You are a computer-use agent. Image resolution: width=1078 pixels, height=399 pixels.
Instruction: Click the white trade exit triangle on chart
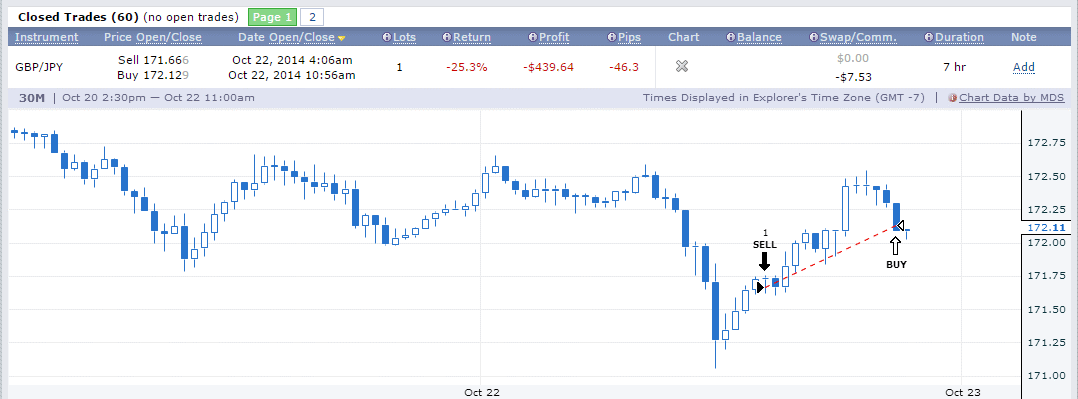coord(900,226)
